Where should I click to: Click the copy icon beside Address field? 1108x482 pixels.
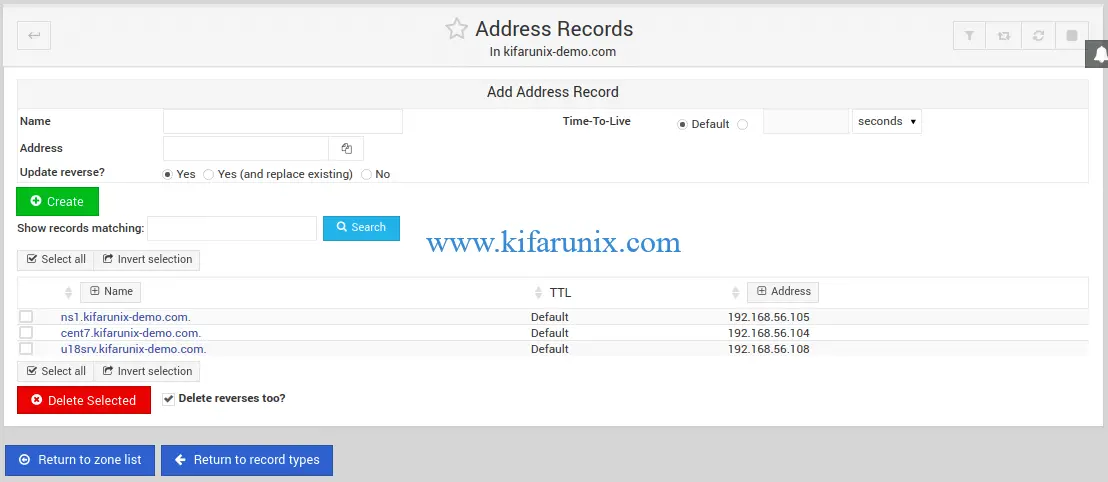[x=346, y=149]
